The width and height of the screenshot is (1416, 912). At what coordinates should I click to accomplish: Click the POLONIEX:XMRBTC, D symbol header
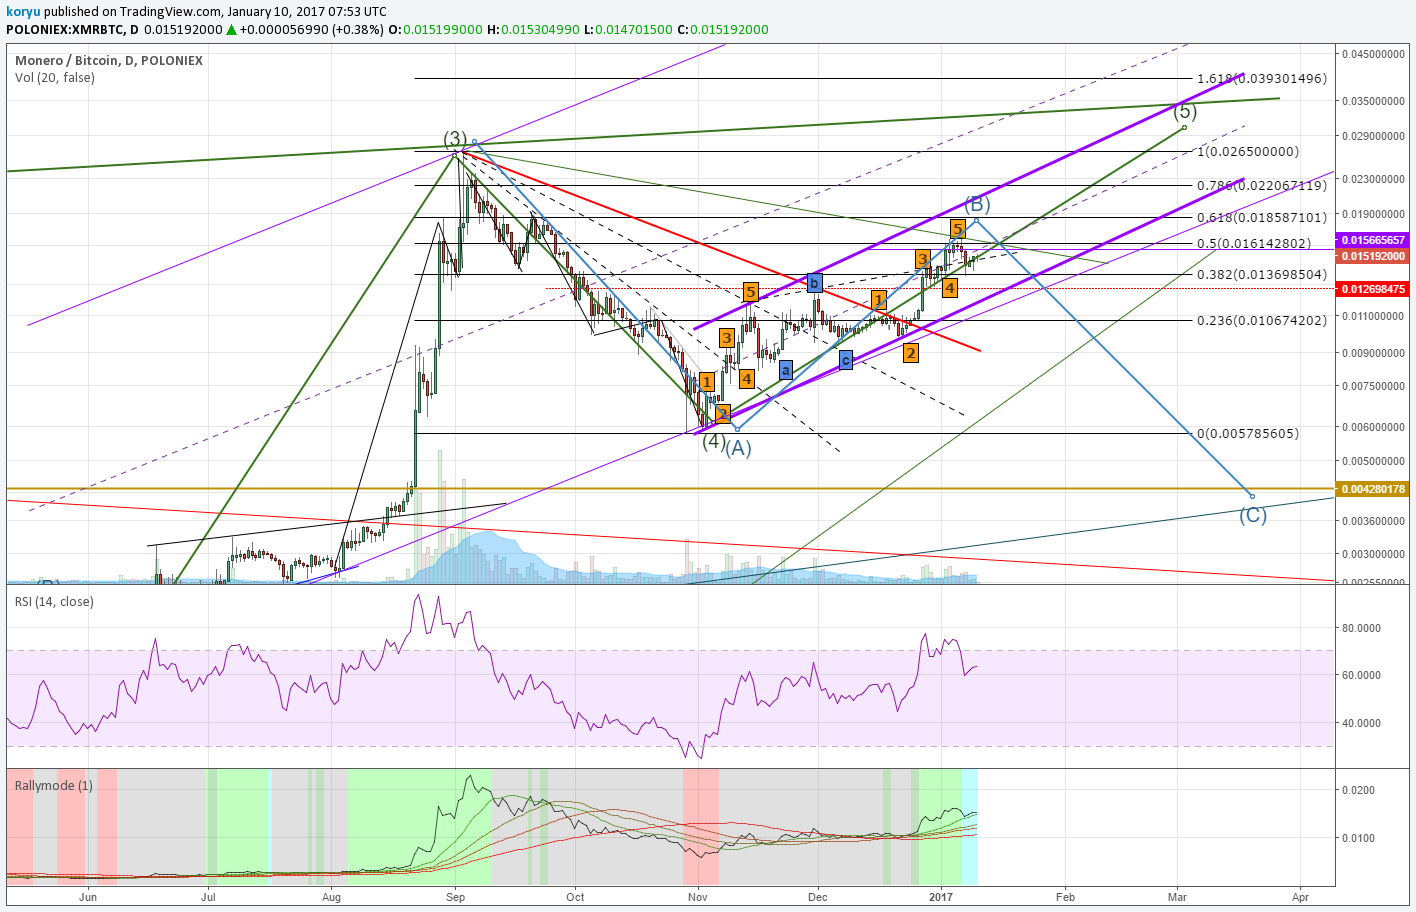[x=72, y=30]
